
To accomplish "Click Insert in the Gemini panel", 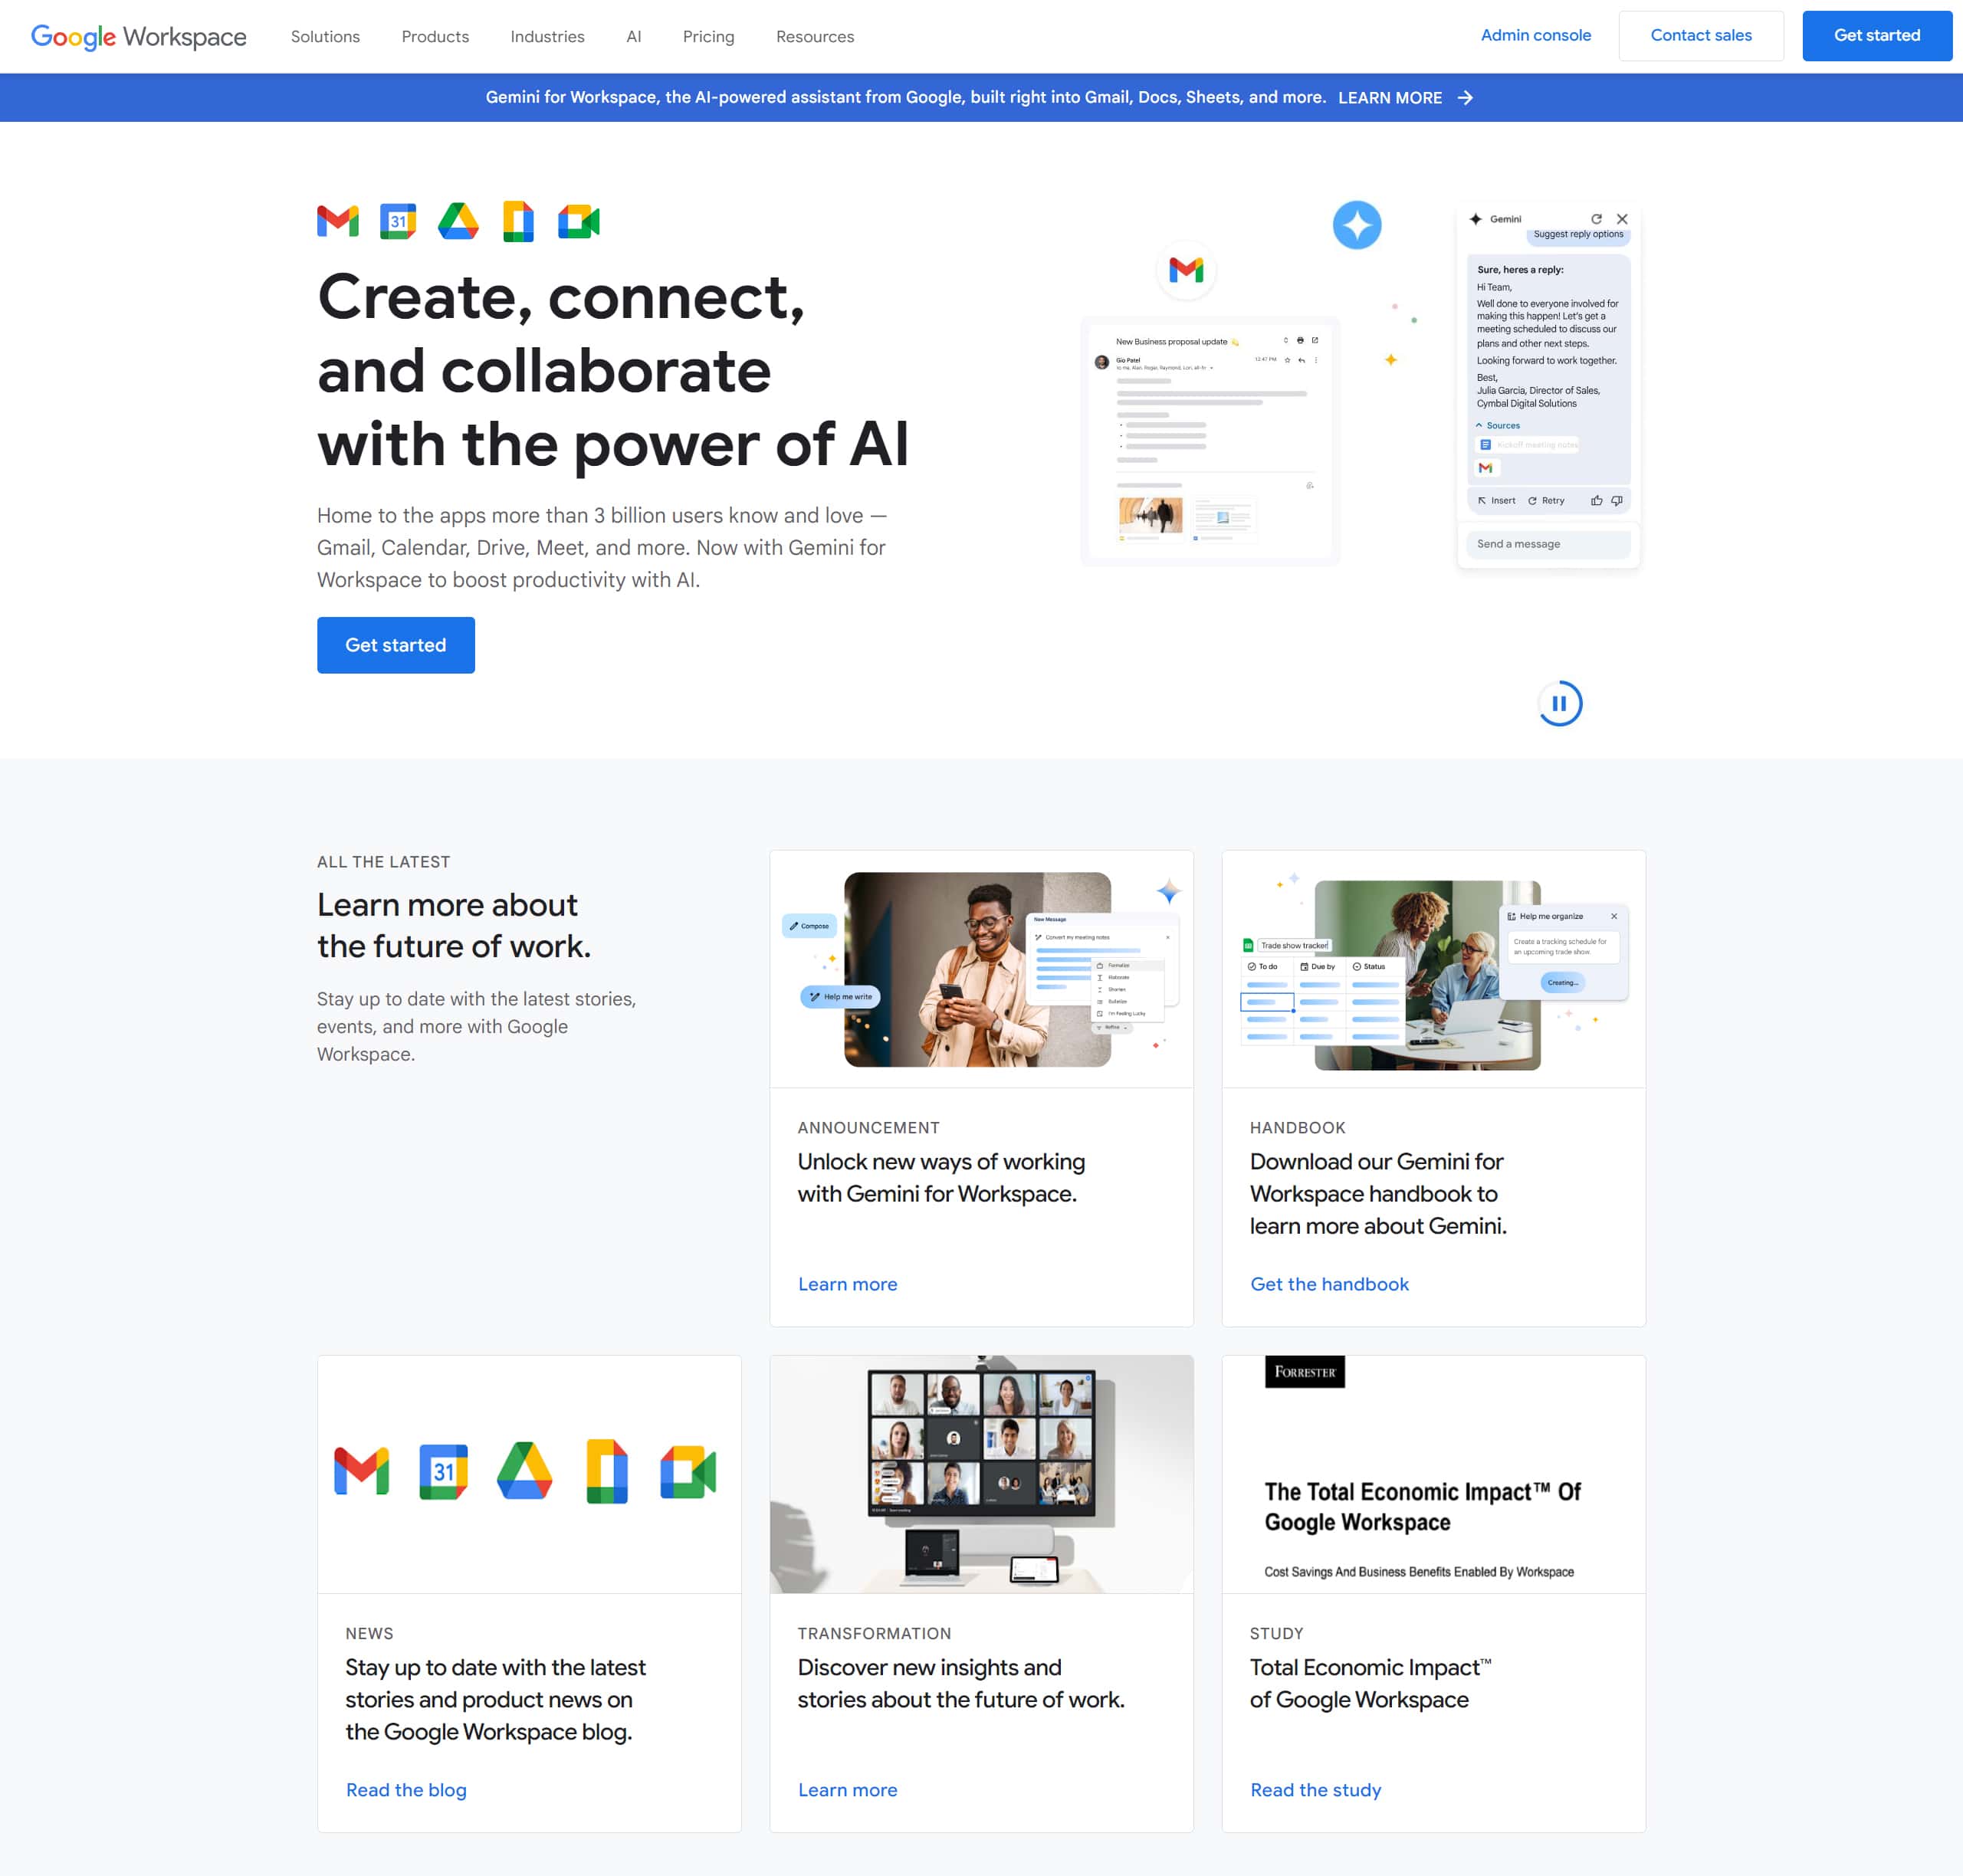I will (x=1496, y=500).
